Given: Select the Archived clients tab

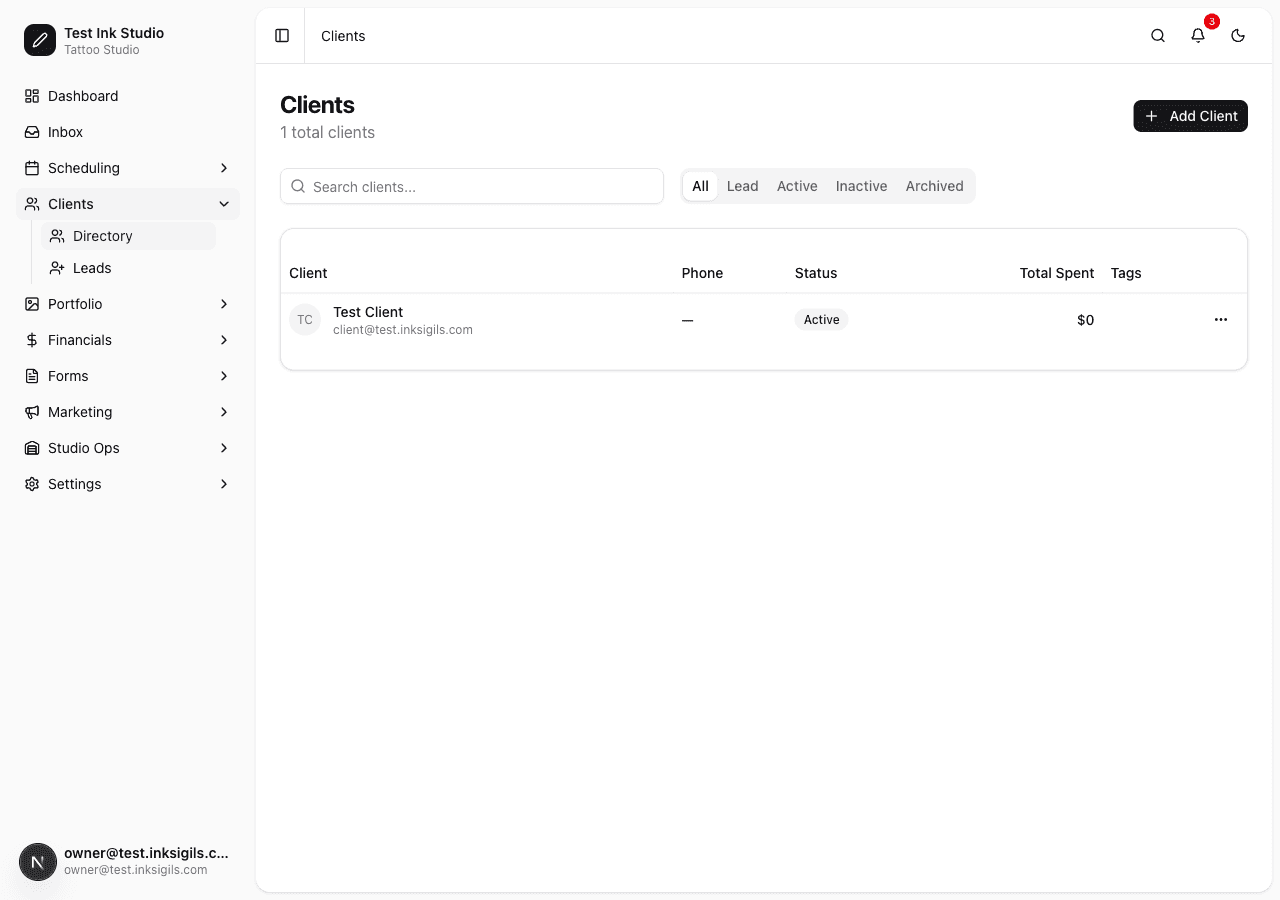Looking at the screenshot, I should coord(934,186).
